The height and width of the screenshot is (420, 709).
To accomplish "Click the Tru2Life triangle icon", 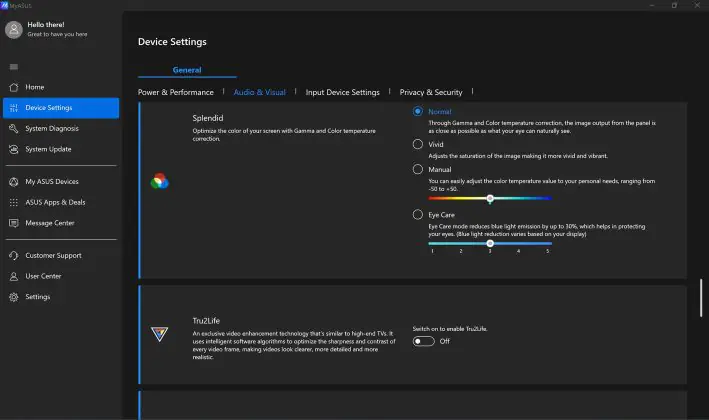I will point(159,334).
